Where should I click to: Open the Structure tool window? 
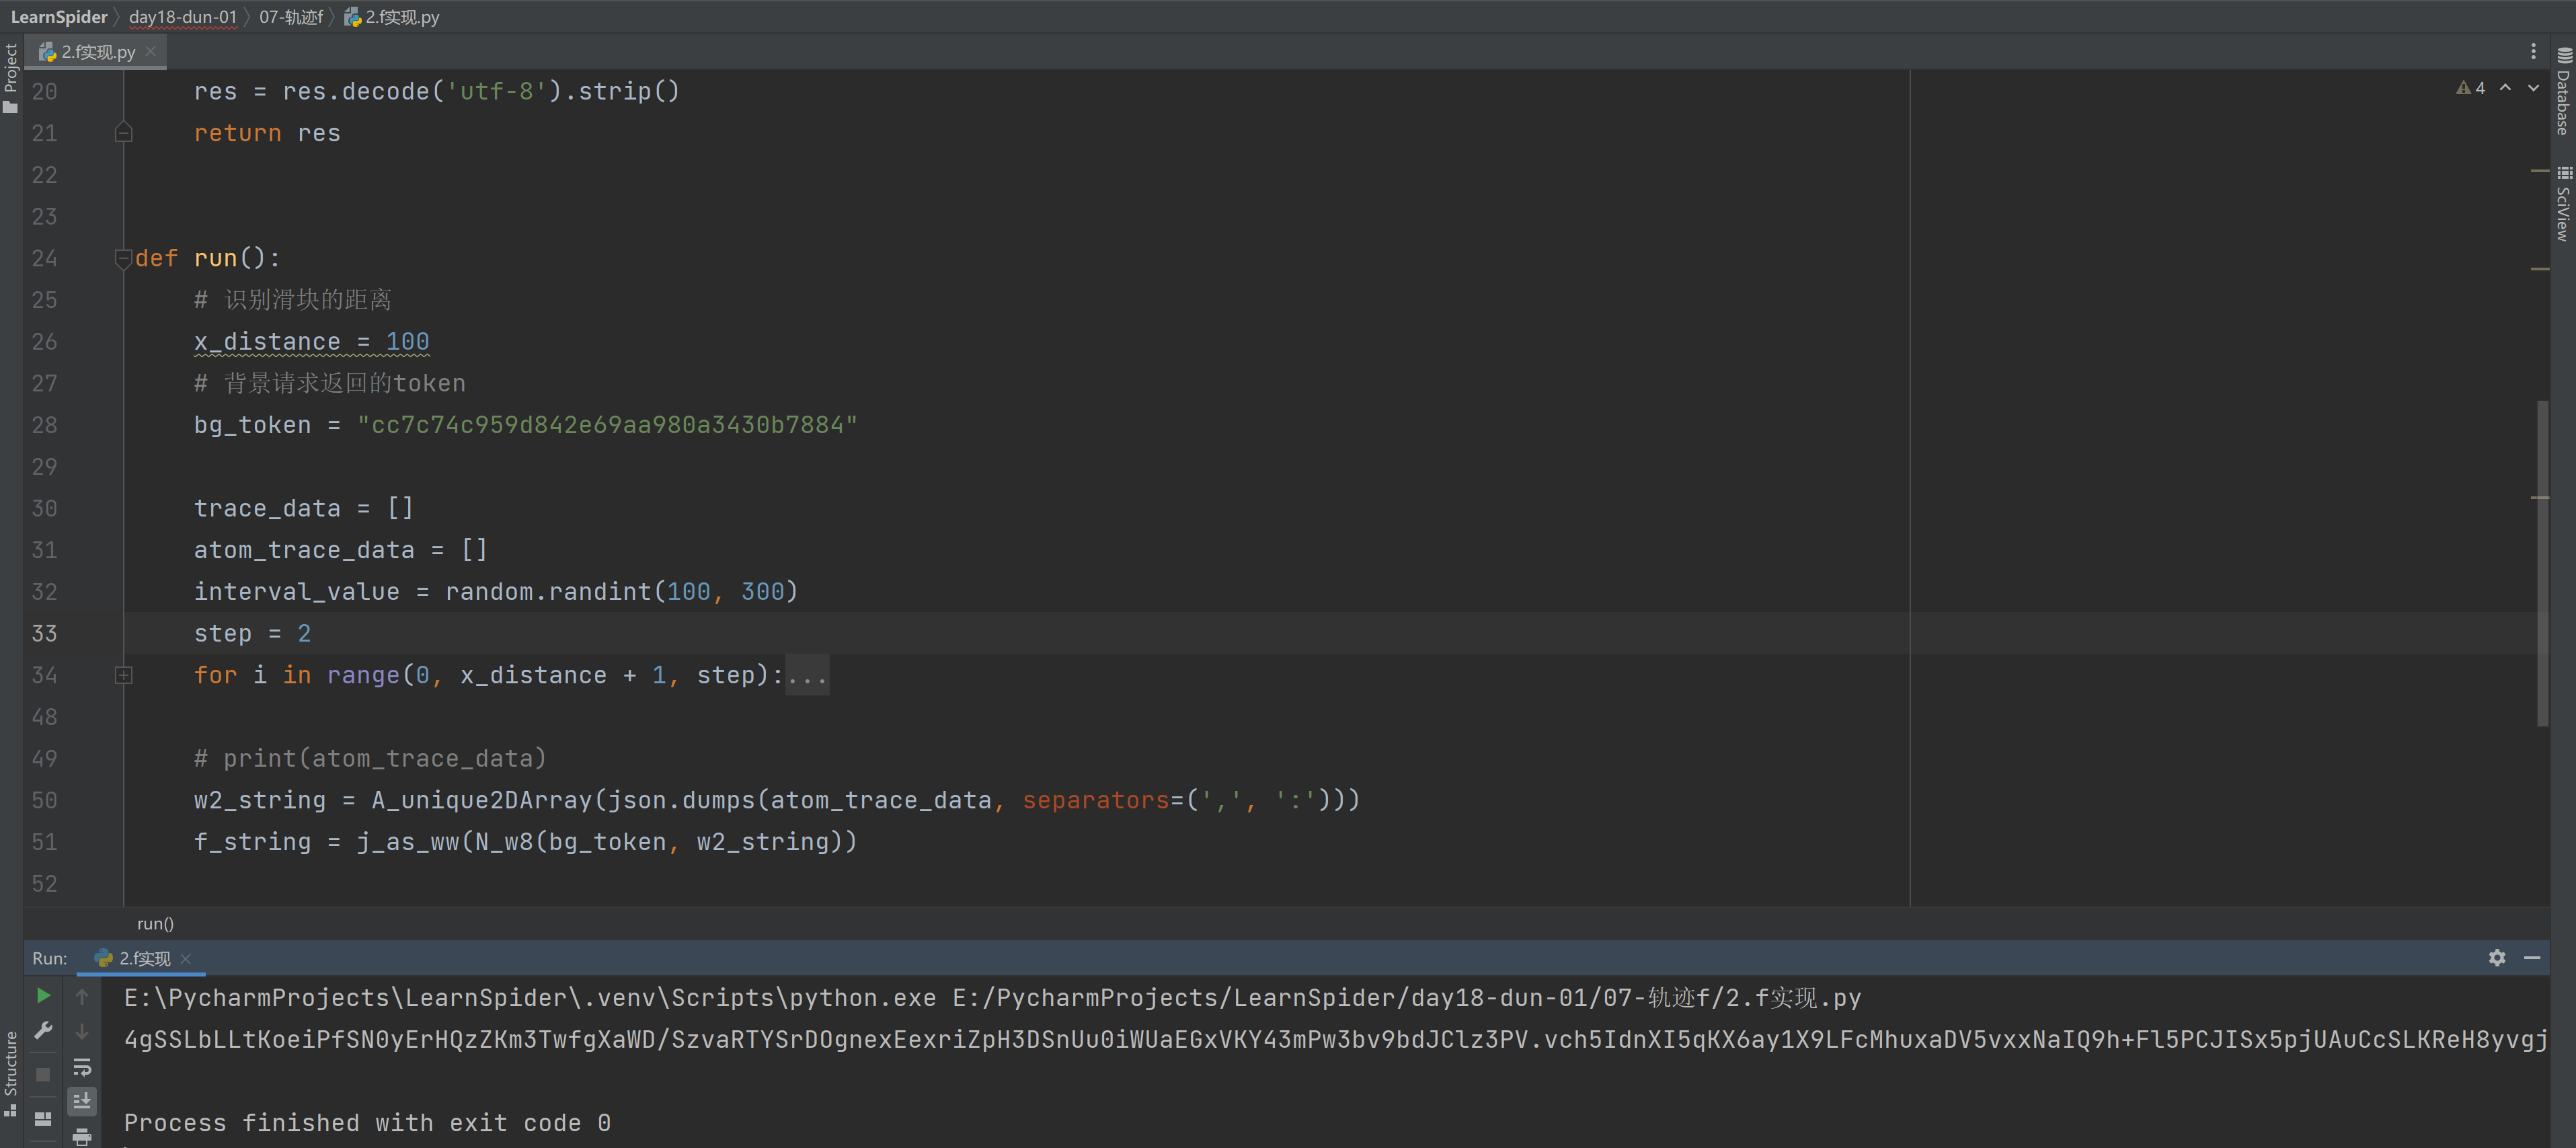tap(11, 1073)
